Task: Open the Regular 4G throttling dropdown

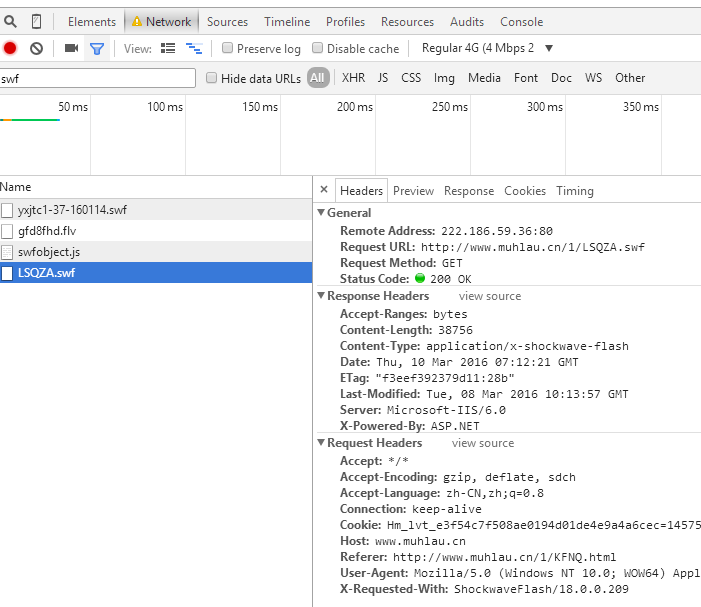Action: click(x=487, y=48)
